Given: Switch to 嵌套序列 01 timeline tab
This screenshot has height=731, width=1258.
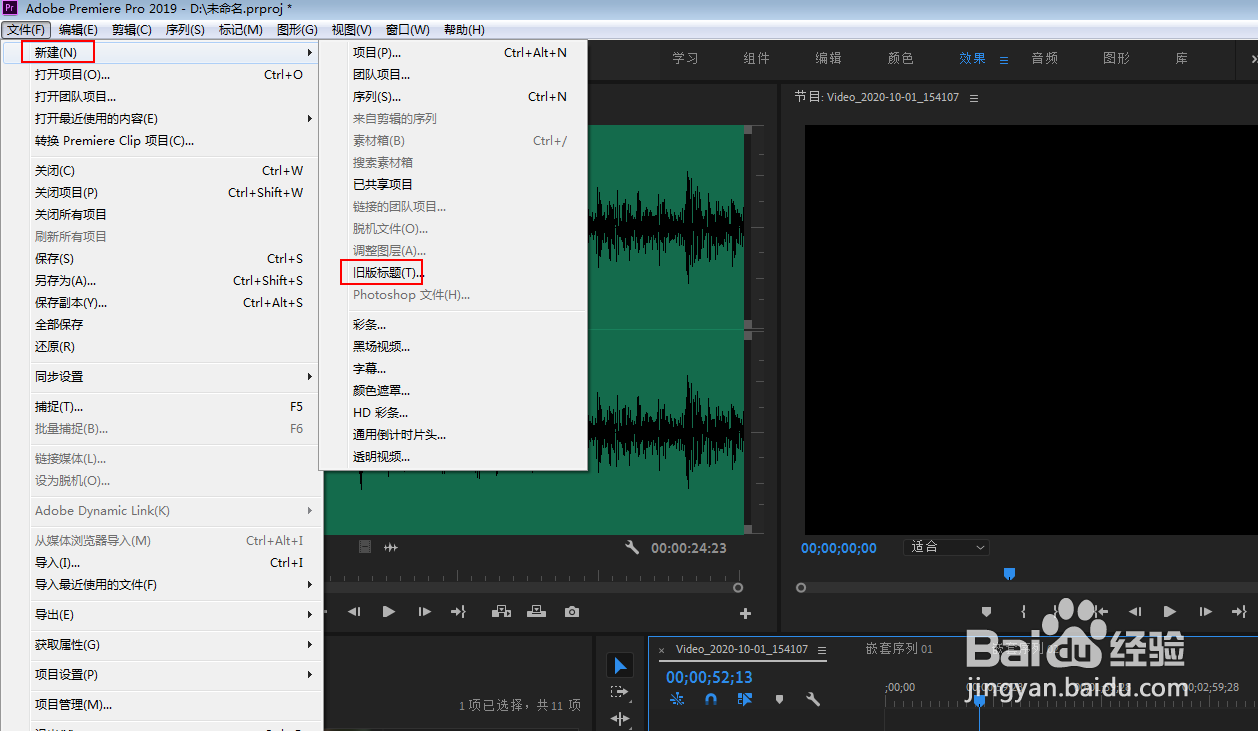Looking at the screenshot, I should click(x=899, y=649).
